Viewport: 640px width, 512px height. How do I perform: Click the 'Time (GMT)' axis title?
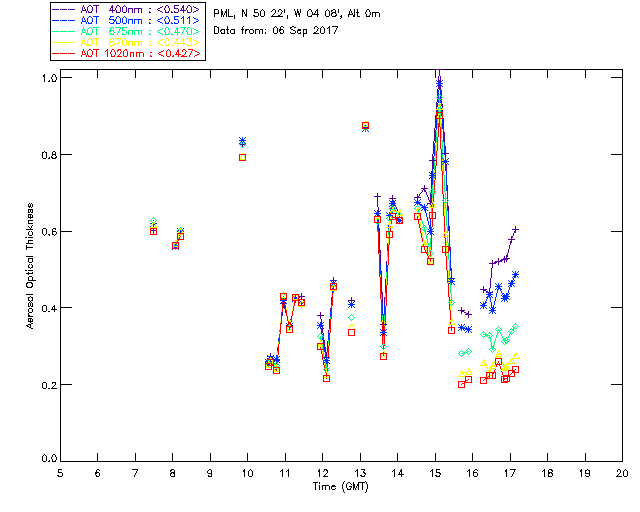point(340,487)
